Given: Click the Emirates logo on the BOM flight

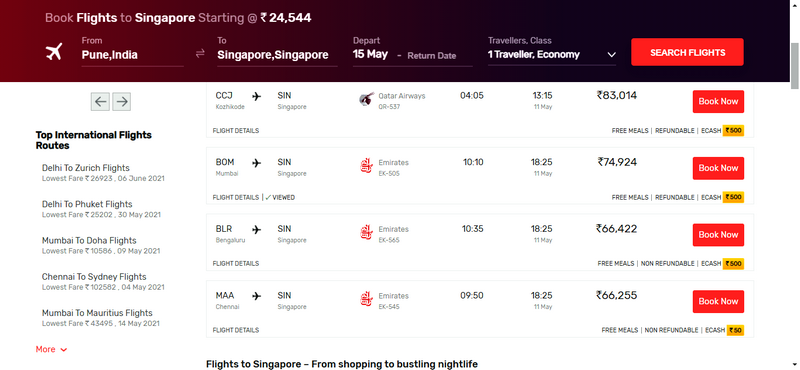Looking at the screenshot, I should click(x=366, y=167).
